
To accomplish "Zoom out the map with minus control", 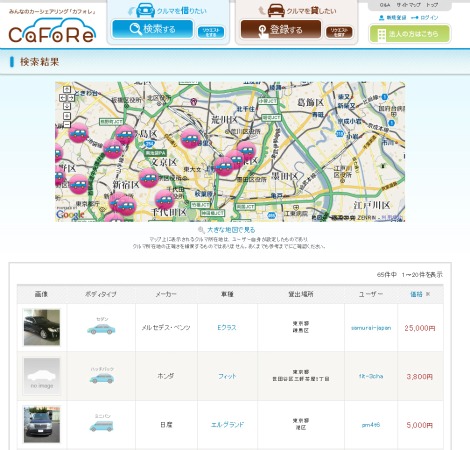I will point(67,124).
